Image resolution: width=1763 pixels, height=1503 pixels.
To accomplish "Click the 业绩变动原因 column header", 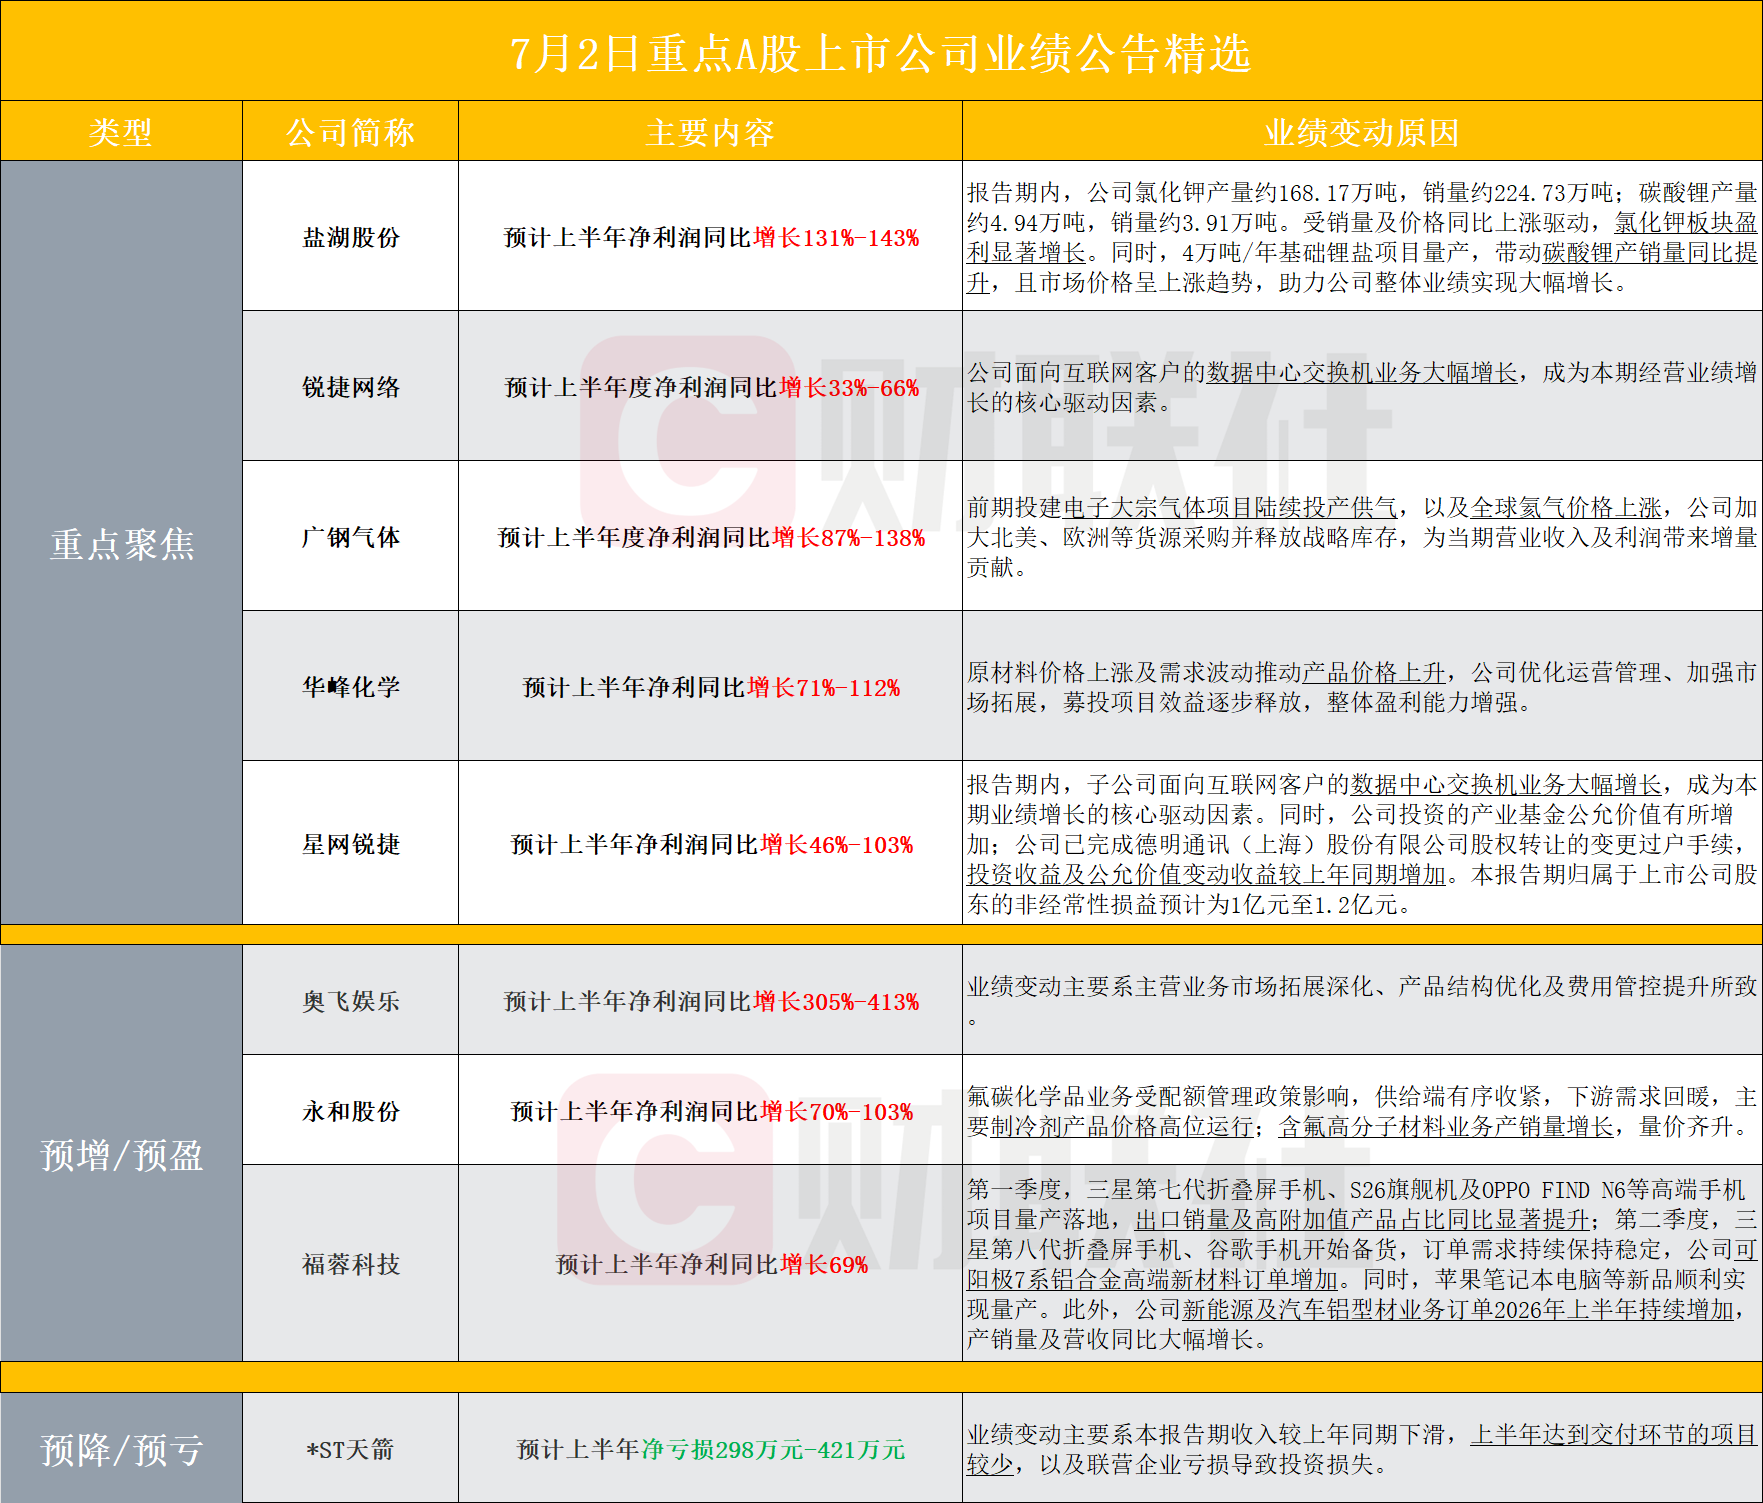I will (1362, 132).
